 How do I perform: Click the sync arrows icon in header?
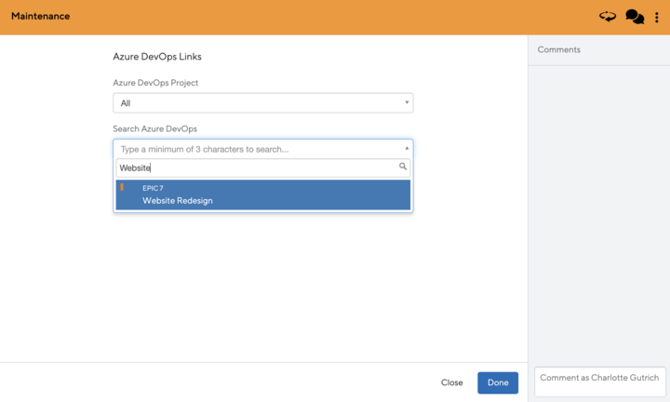coord(607,17)
